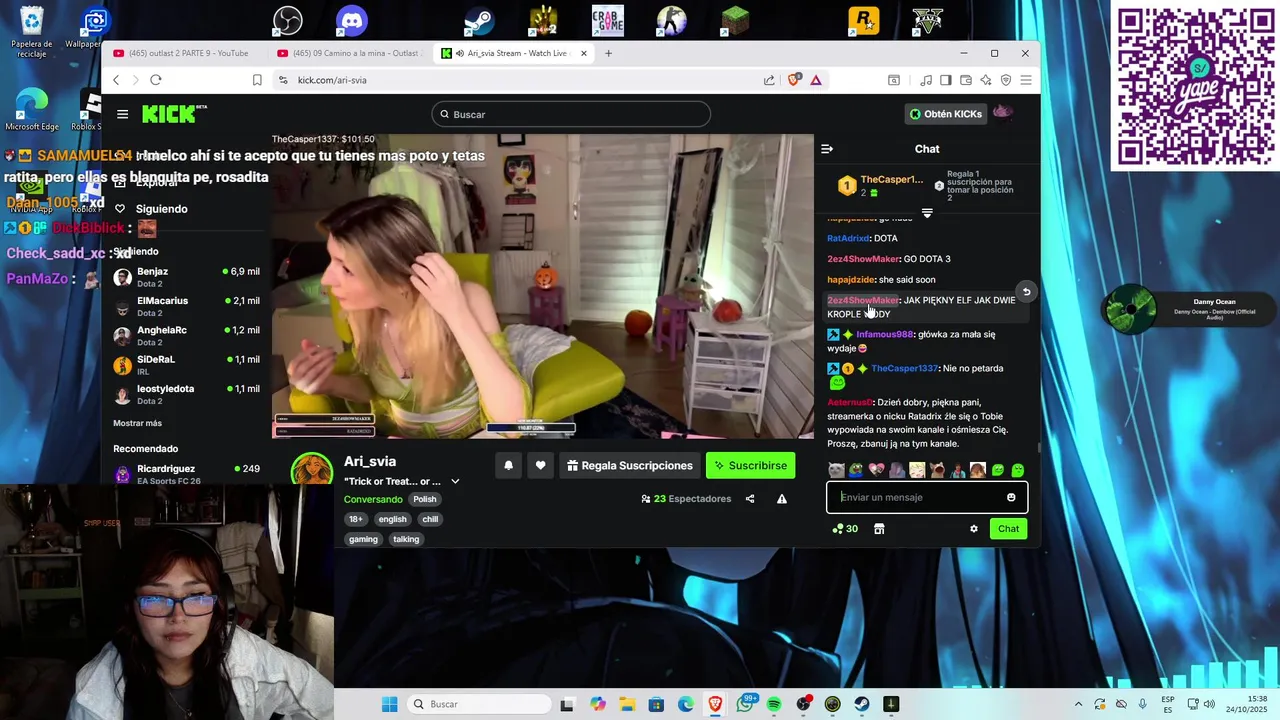Open WhatsApp from the taskbar
The width and height of the screenshot is (1280, 720).
point(745,704)
